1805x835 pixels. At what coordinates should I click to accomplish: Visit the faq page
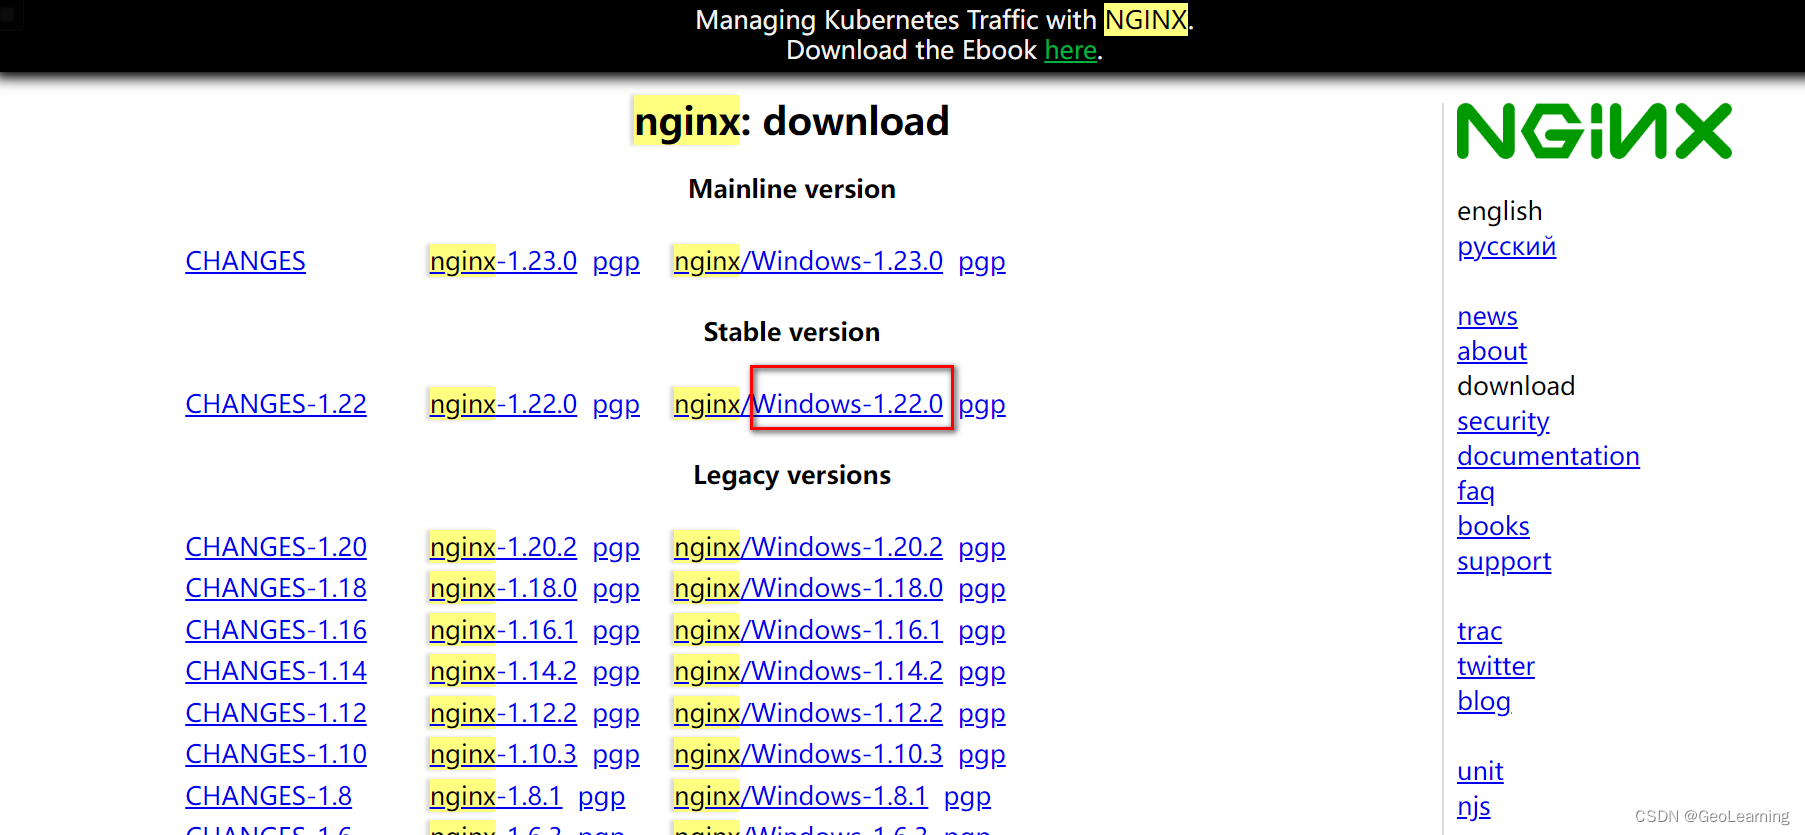(1476, 492)
